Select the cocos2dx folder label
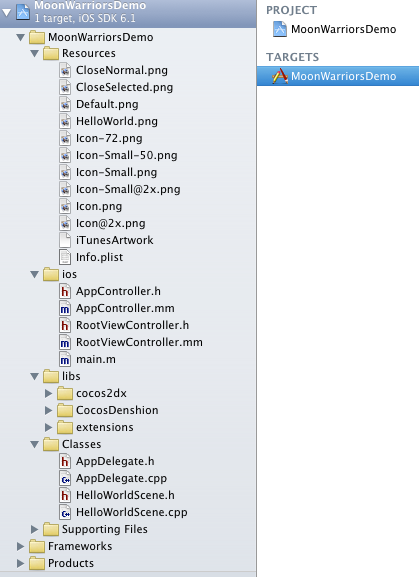Viewport: 419px width, 577px height. point(101,393)
